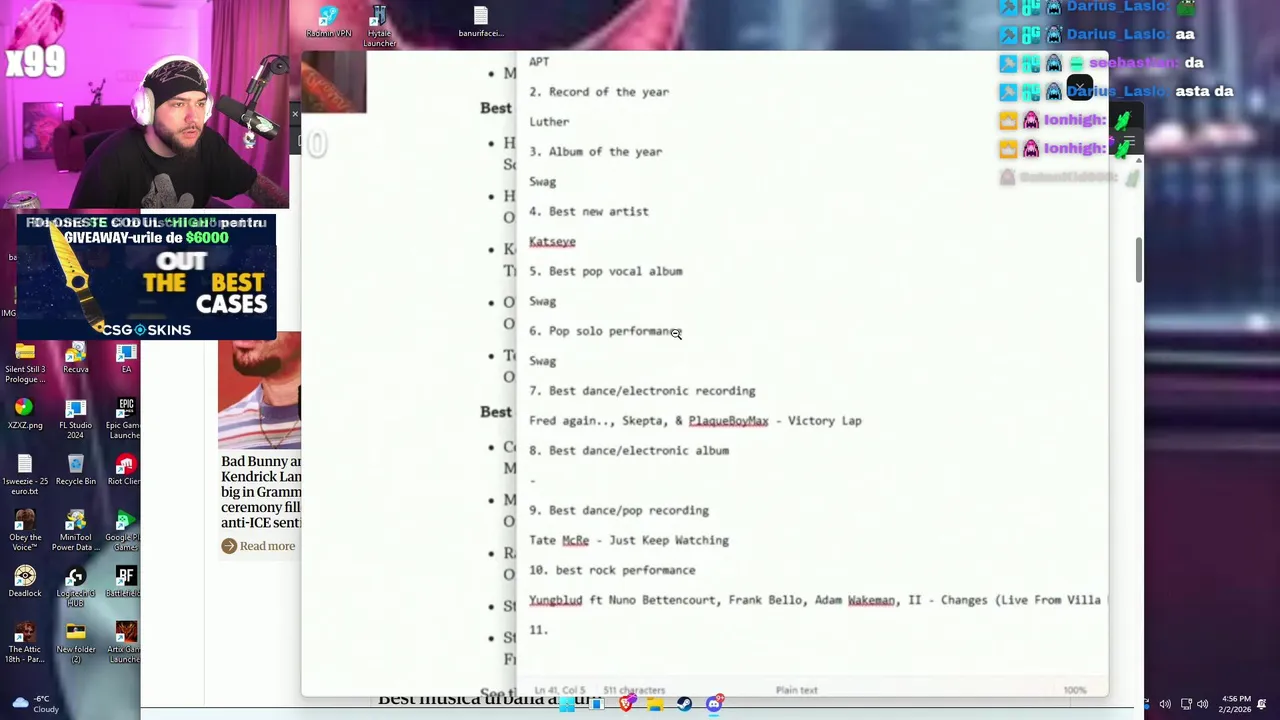Launch Deadlock from the desktop
This screenshot has height=720, width=1280.
point(25,582)
